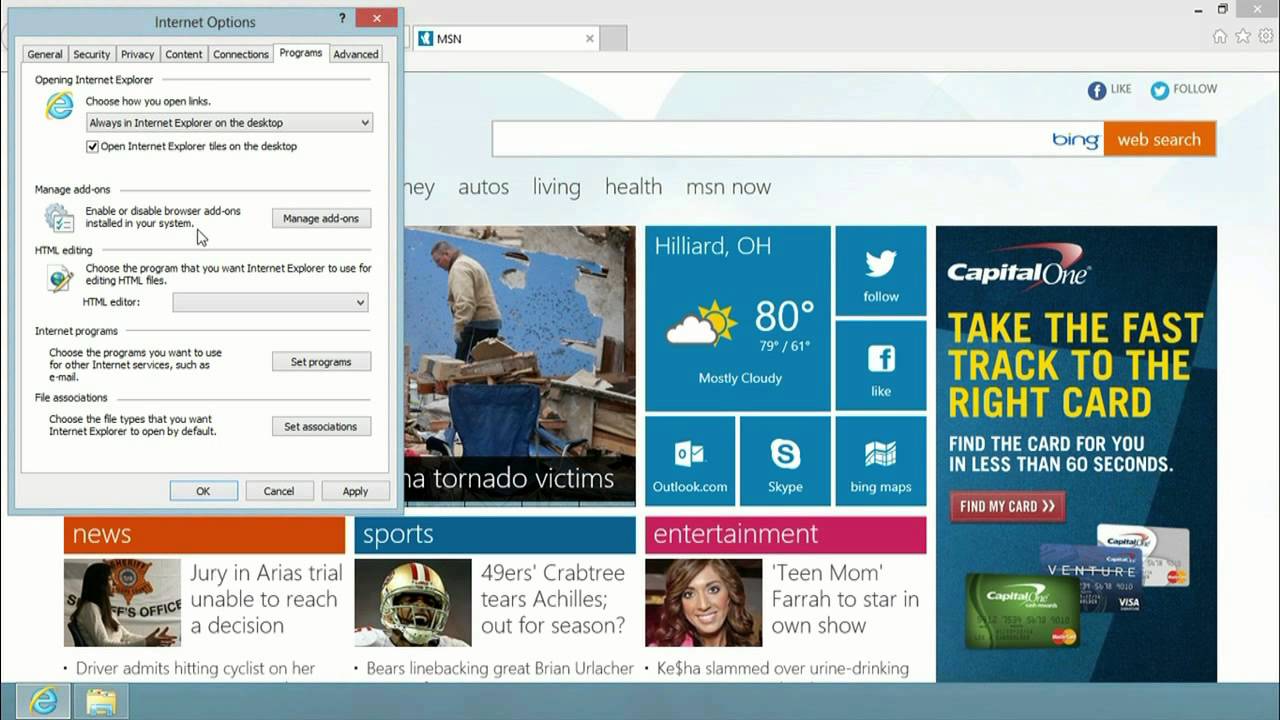Image resolution: width=1280 pixels, height=720 pixels.
Task: Click the dialog Help question mark
Action: pos(341,18)
